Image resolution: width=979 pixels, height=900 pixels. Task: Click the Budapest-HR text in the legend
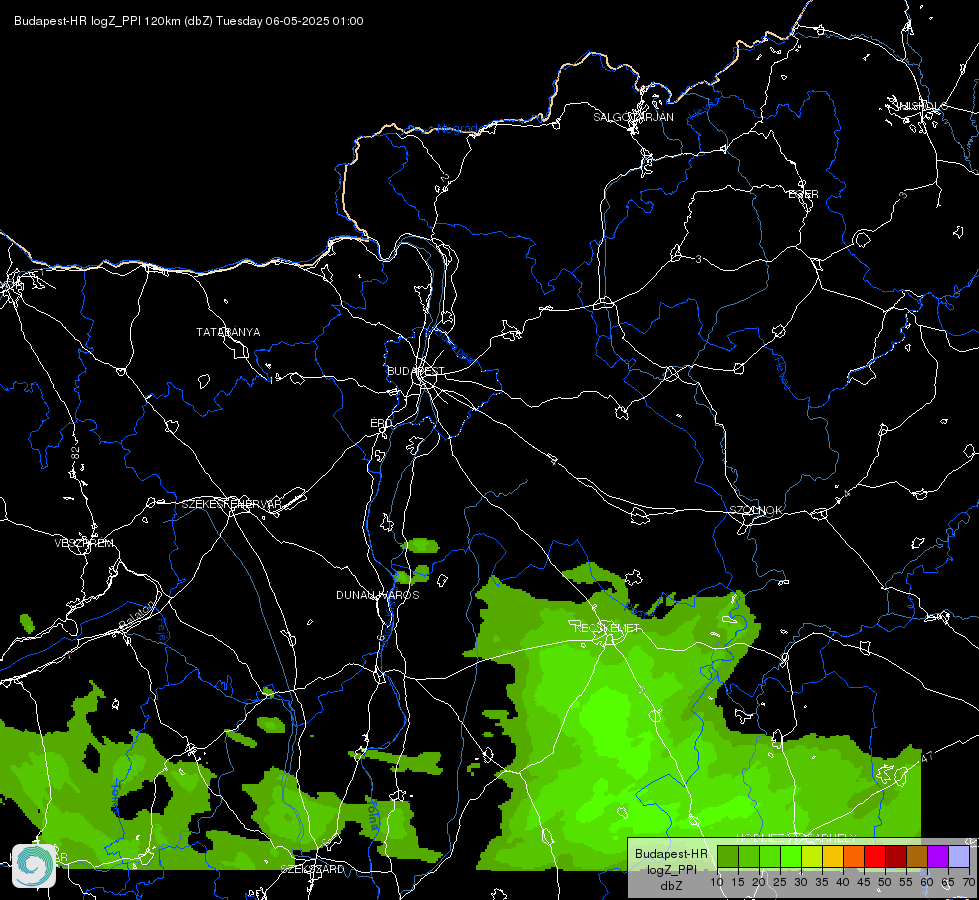point(671,854)
